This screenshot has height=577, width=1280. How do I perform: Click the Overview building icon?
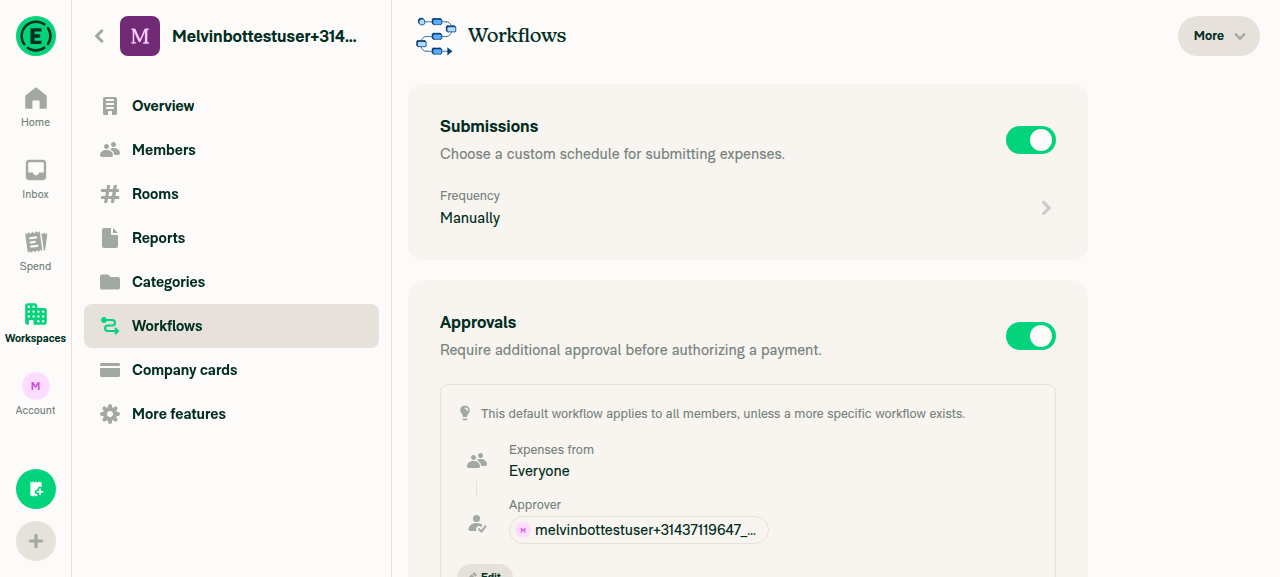(x=110, y=106)
